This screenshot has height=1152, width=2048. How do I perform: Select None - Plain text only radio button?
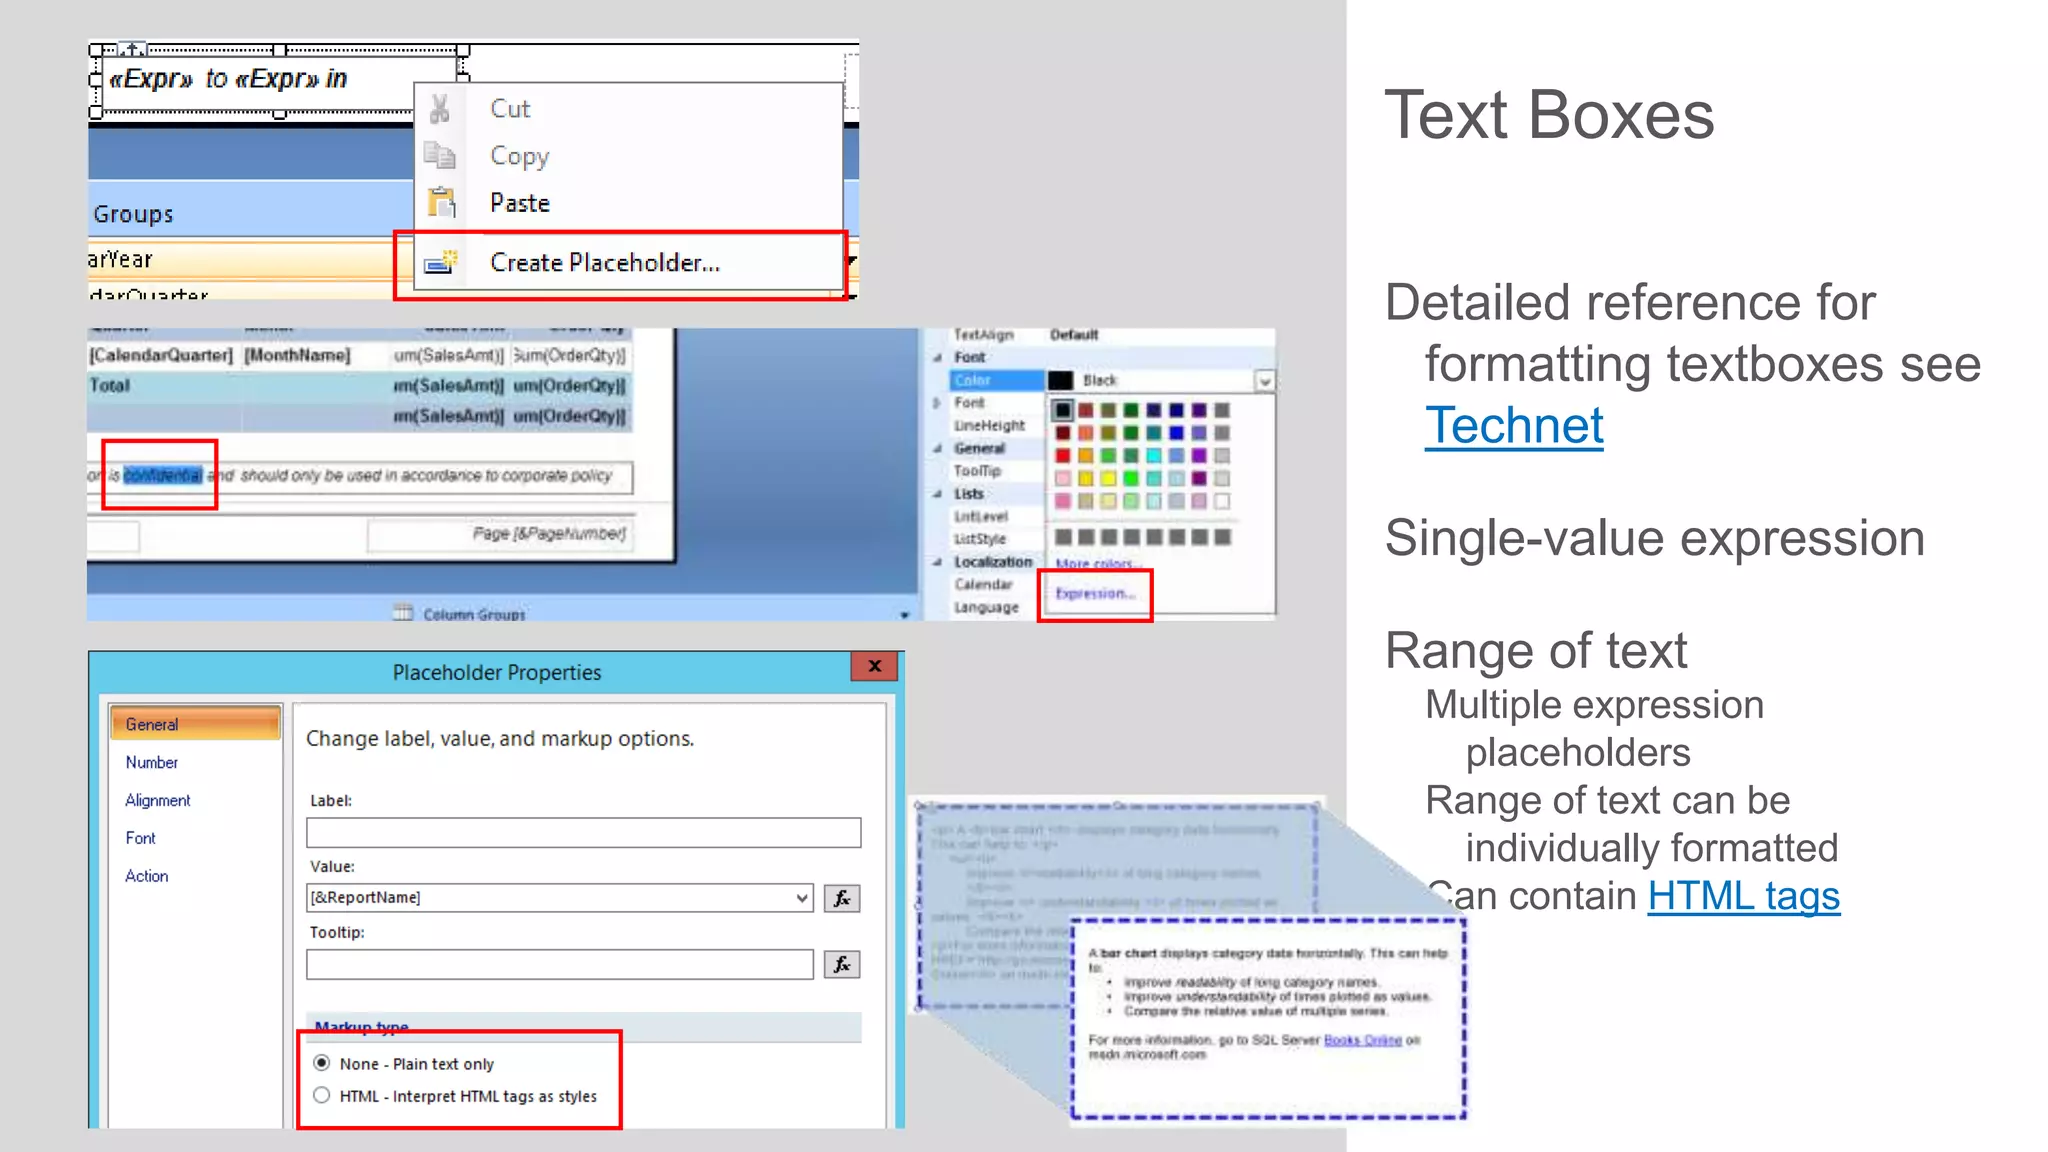[322, 1063]
